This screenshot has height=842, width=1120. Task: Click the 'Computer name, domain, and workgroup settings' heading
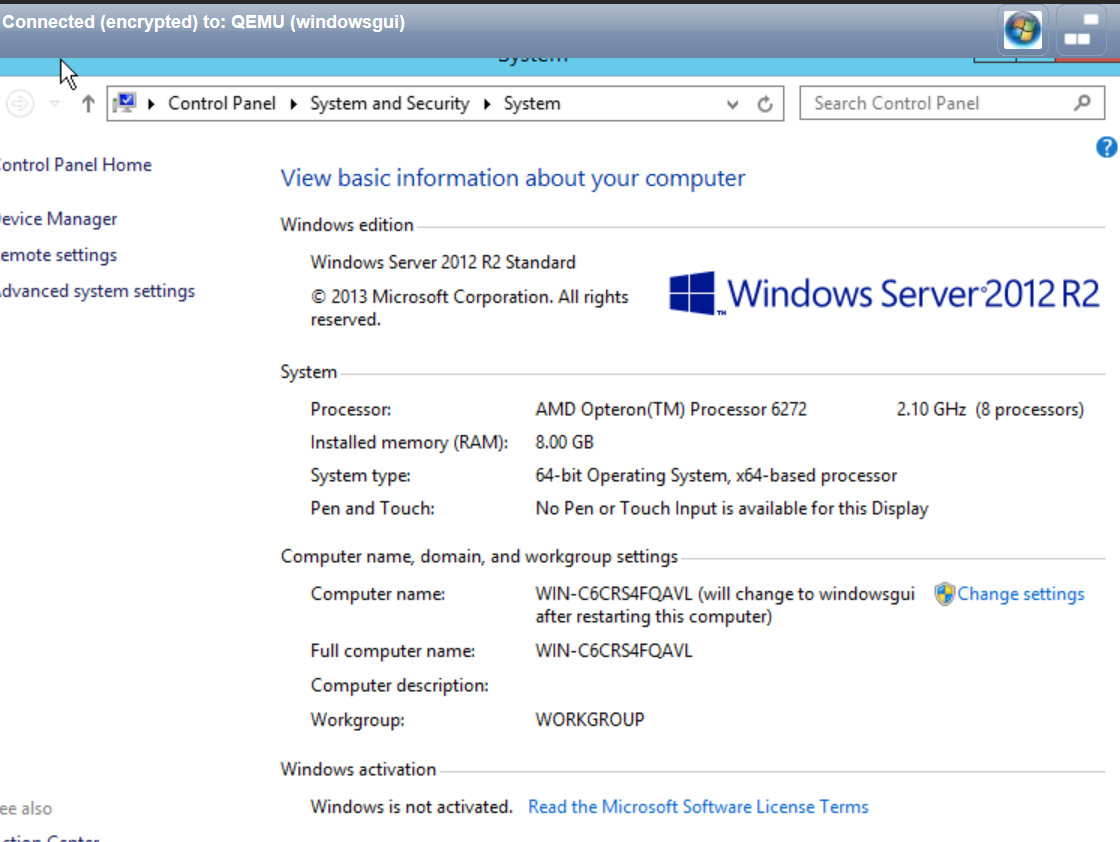pos(479,556)
